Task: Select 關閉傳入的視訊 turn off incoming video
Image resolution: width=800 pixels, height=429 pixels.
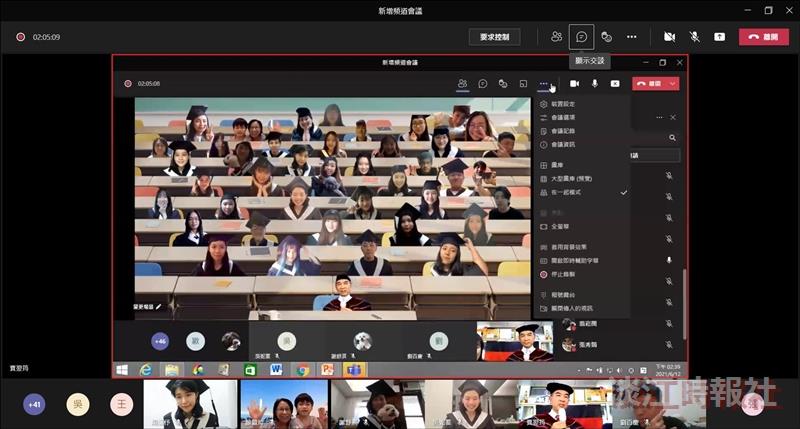Action: coord(582,308)
